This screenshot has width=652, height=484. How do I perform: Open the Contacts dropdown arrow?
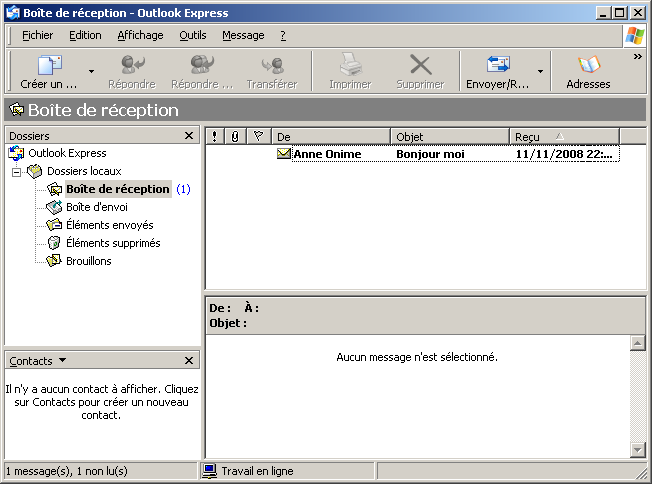pyautogui.click(x=62, y=360)
